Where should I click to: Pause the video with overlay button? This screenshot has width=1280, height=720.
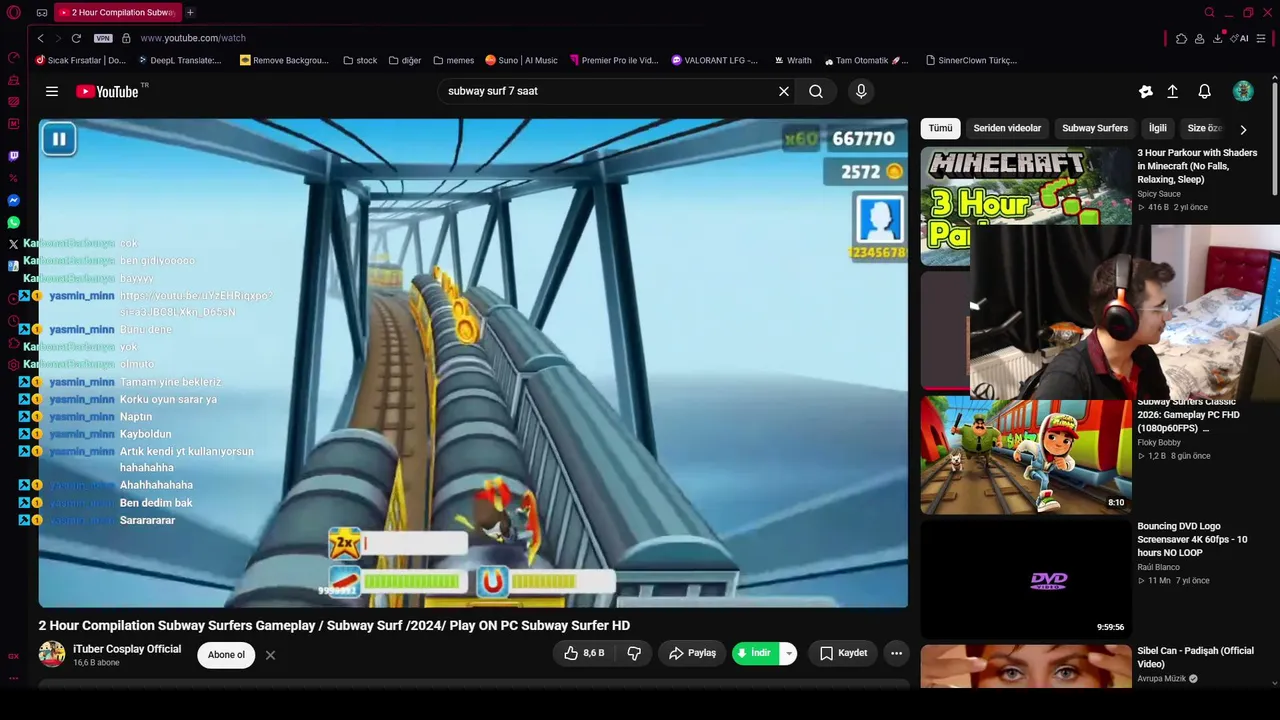[59, 139]
